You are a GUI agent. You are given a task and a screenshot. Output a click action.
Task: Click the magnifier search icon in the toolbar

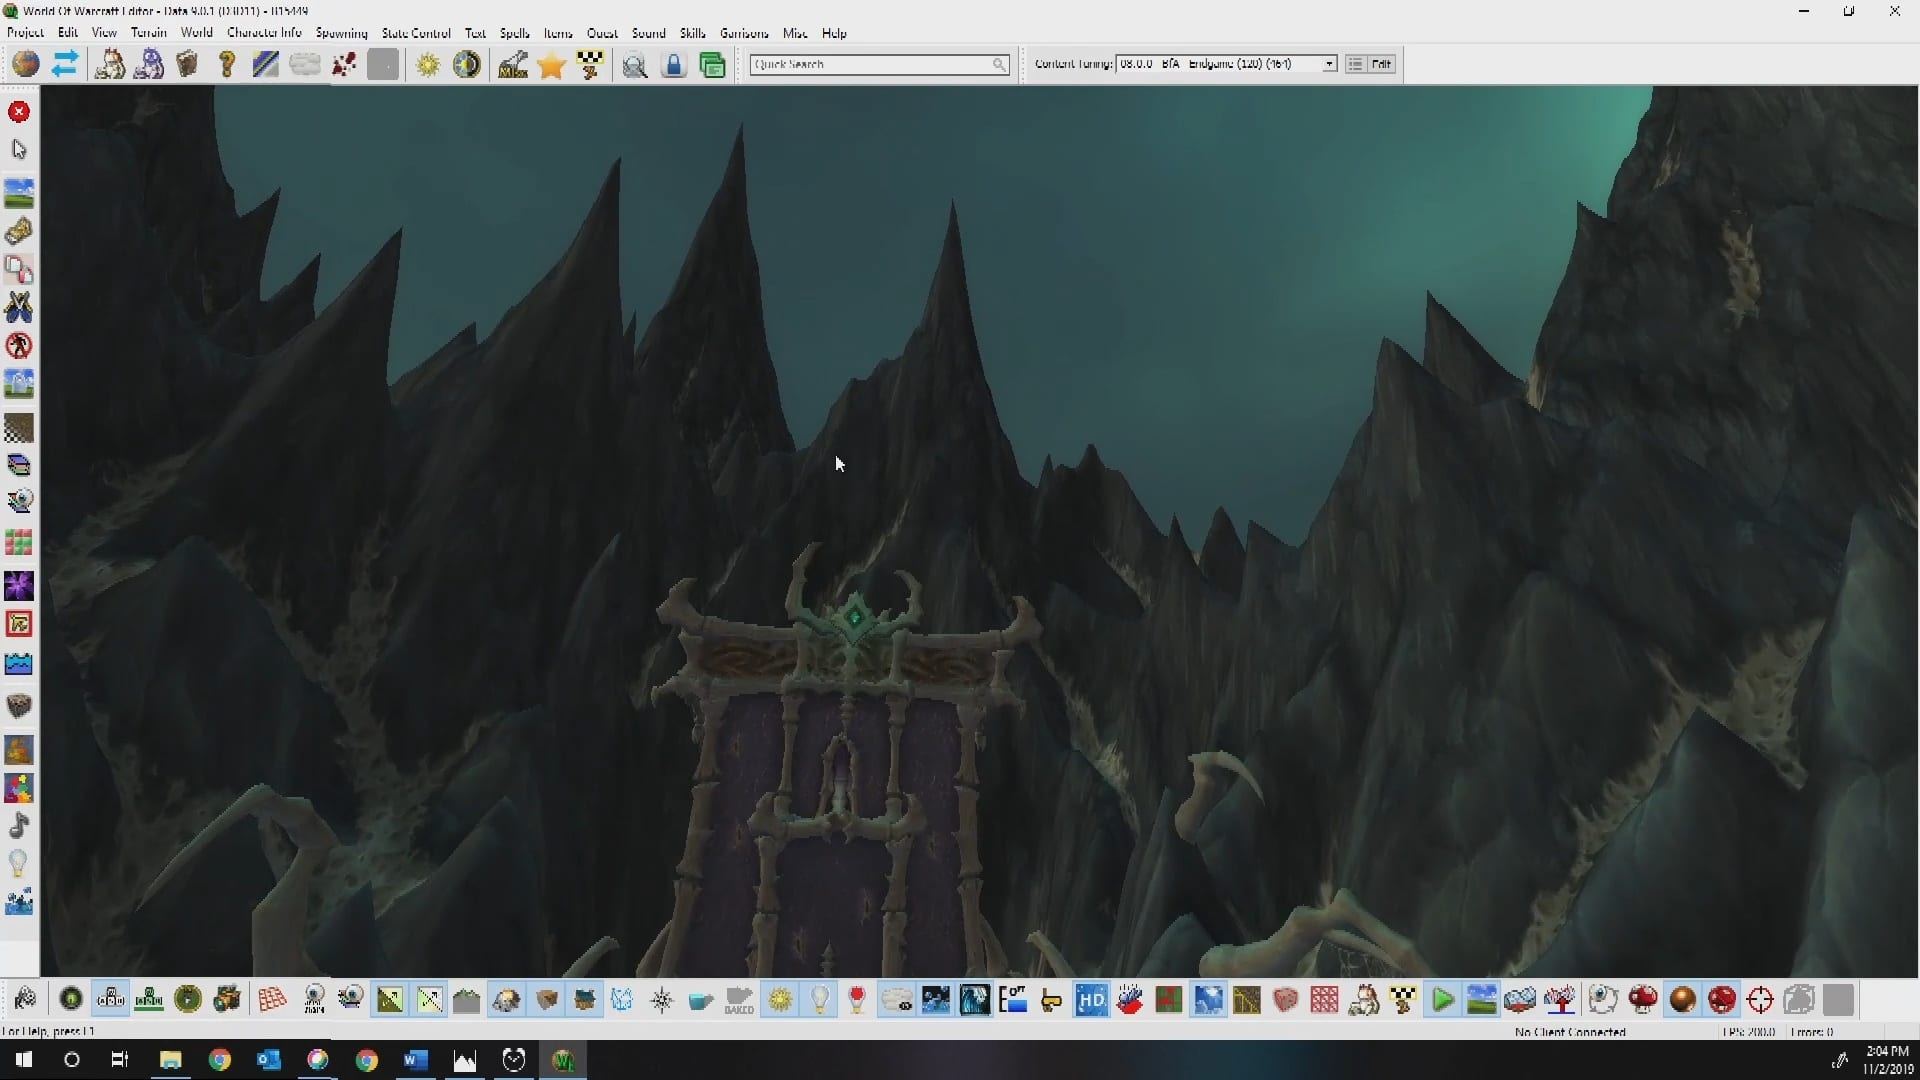634,66
